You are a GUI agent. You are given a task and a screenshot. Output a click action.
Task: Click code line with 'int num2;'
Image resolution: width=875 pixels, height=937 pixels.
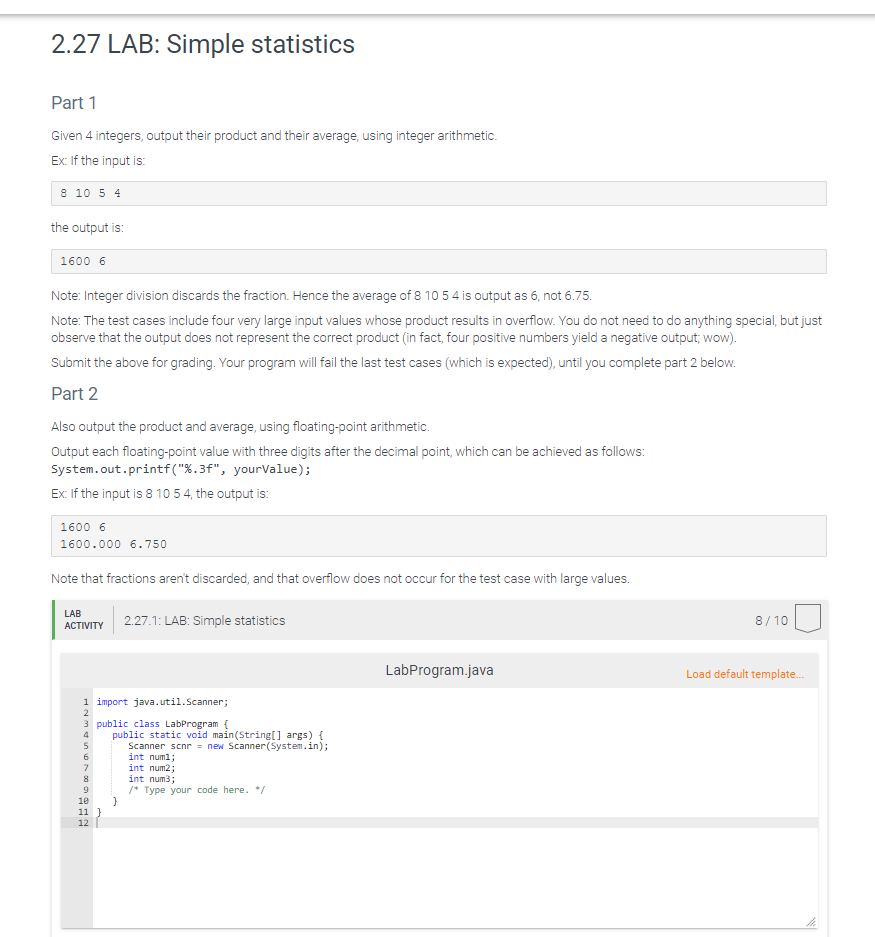coord(152,768)
